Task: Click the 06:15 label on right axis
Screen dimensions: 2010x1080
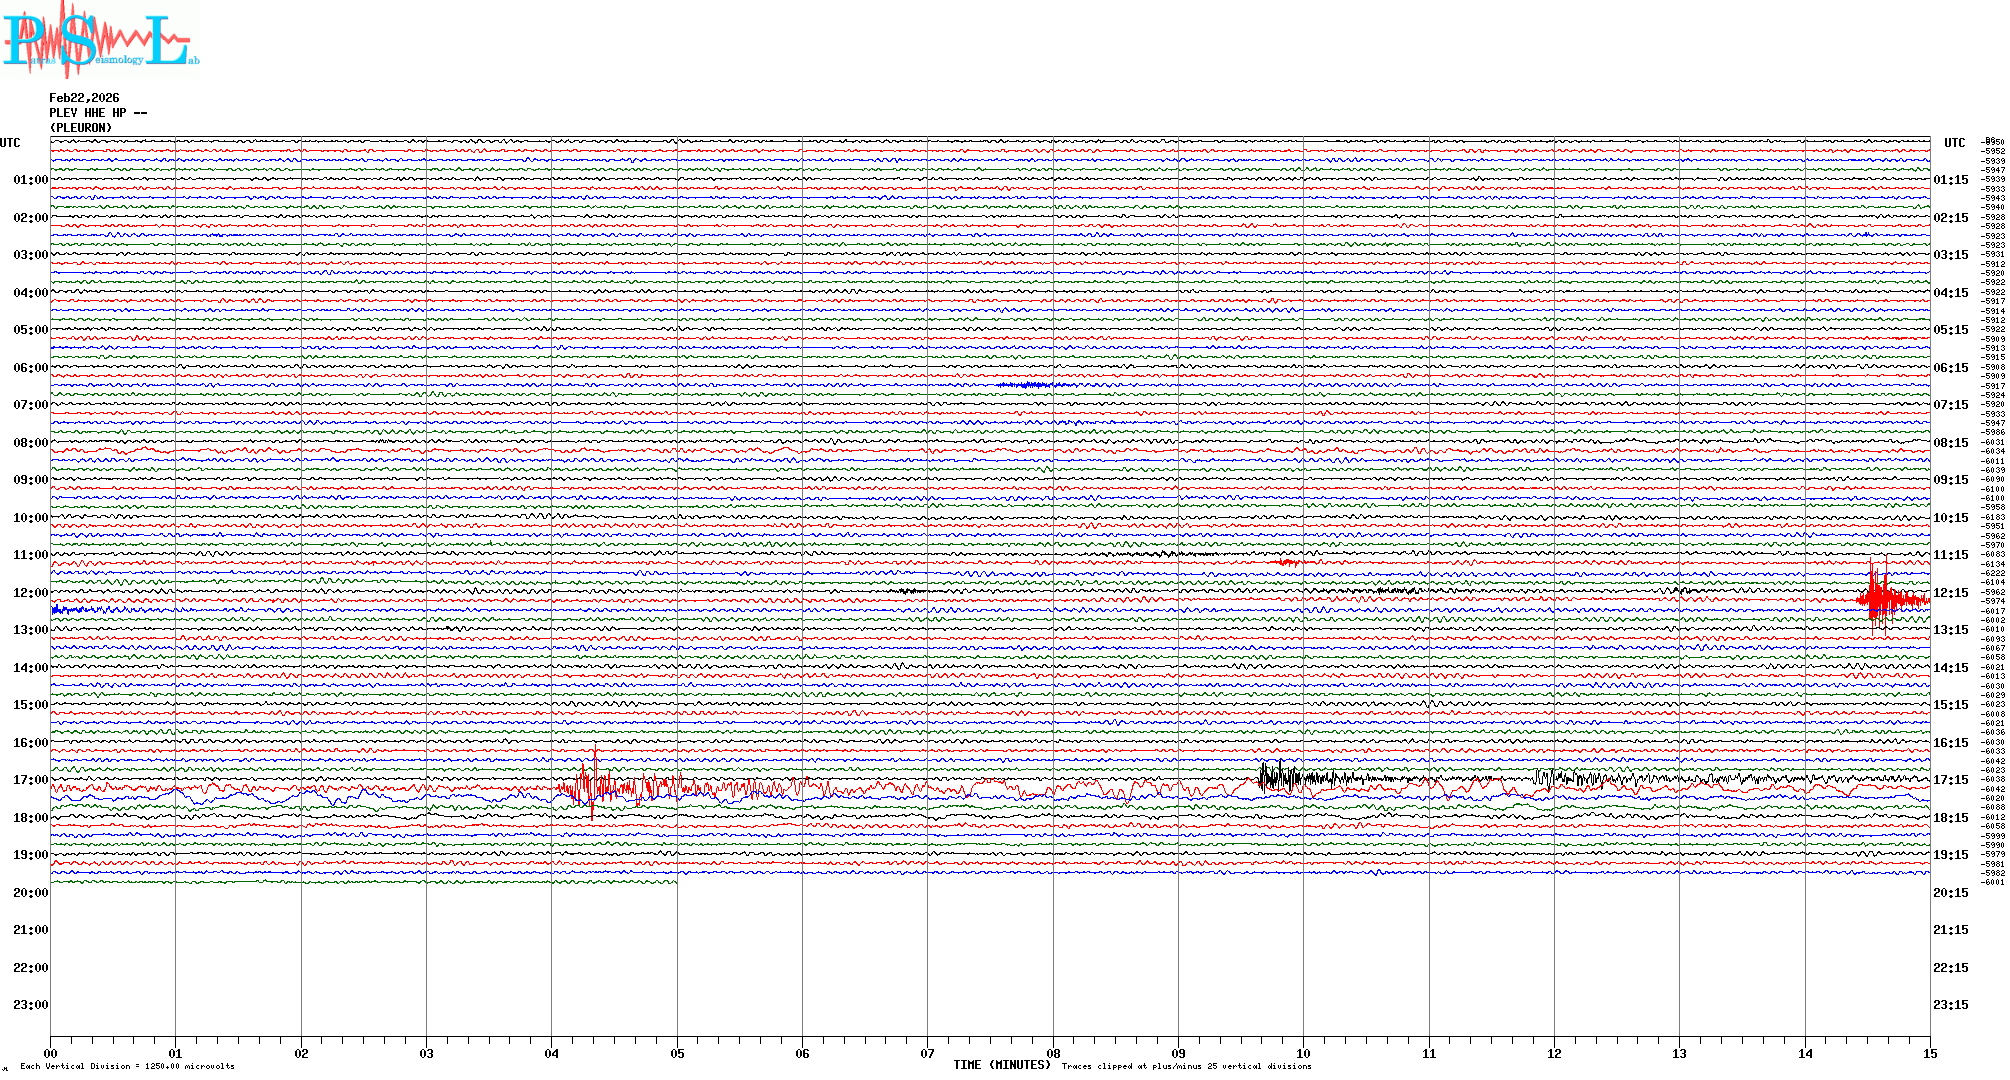Action: point(1951,368)
